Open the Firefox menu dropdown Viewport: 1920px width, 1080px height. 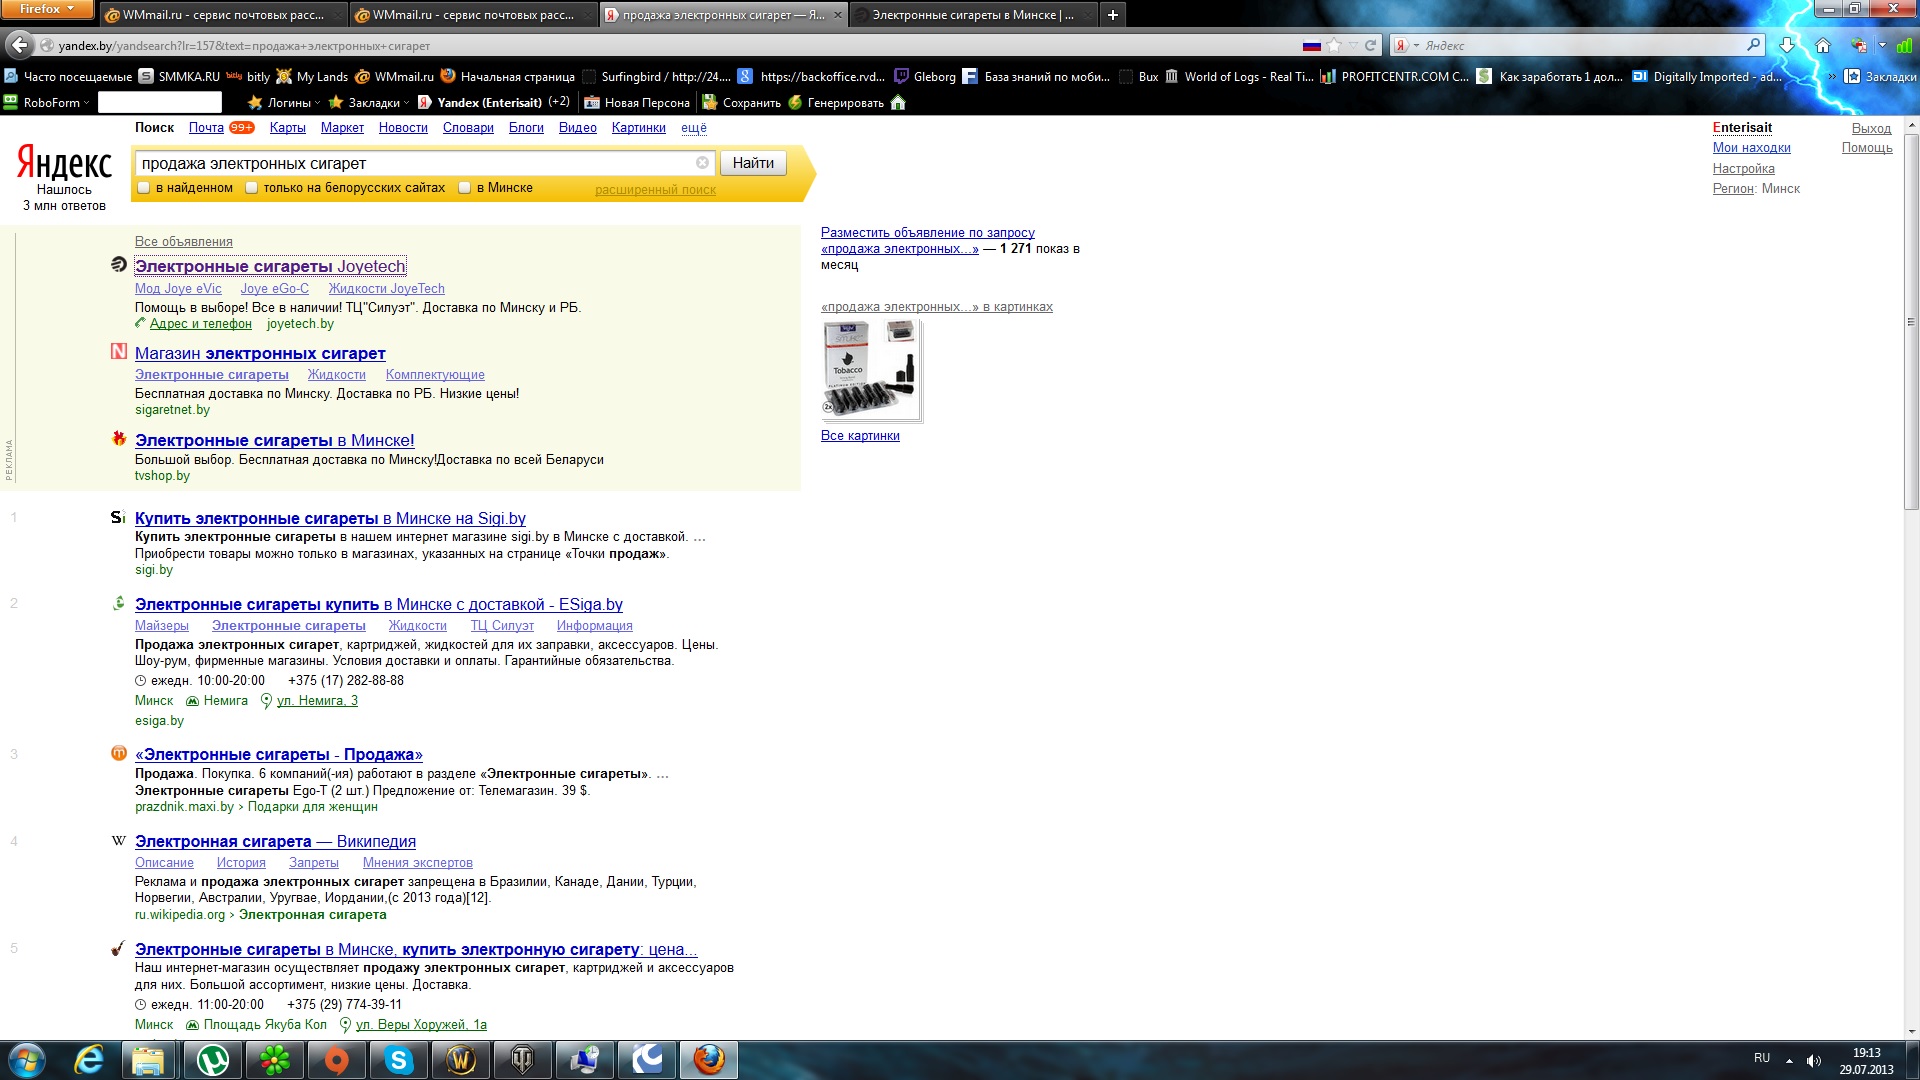click(x=47, y=9)
